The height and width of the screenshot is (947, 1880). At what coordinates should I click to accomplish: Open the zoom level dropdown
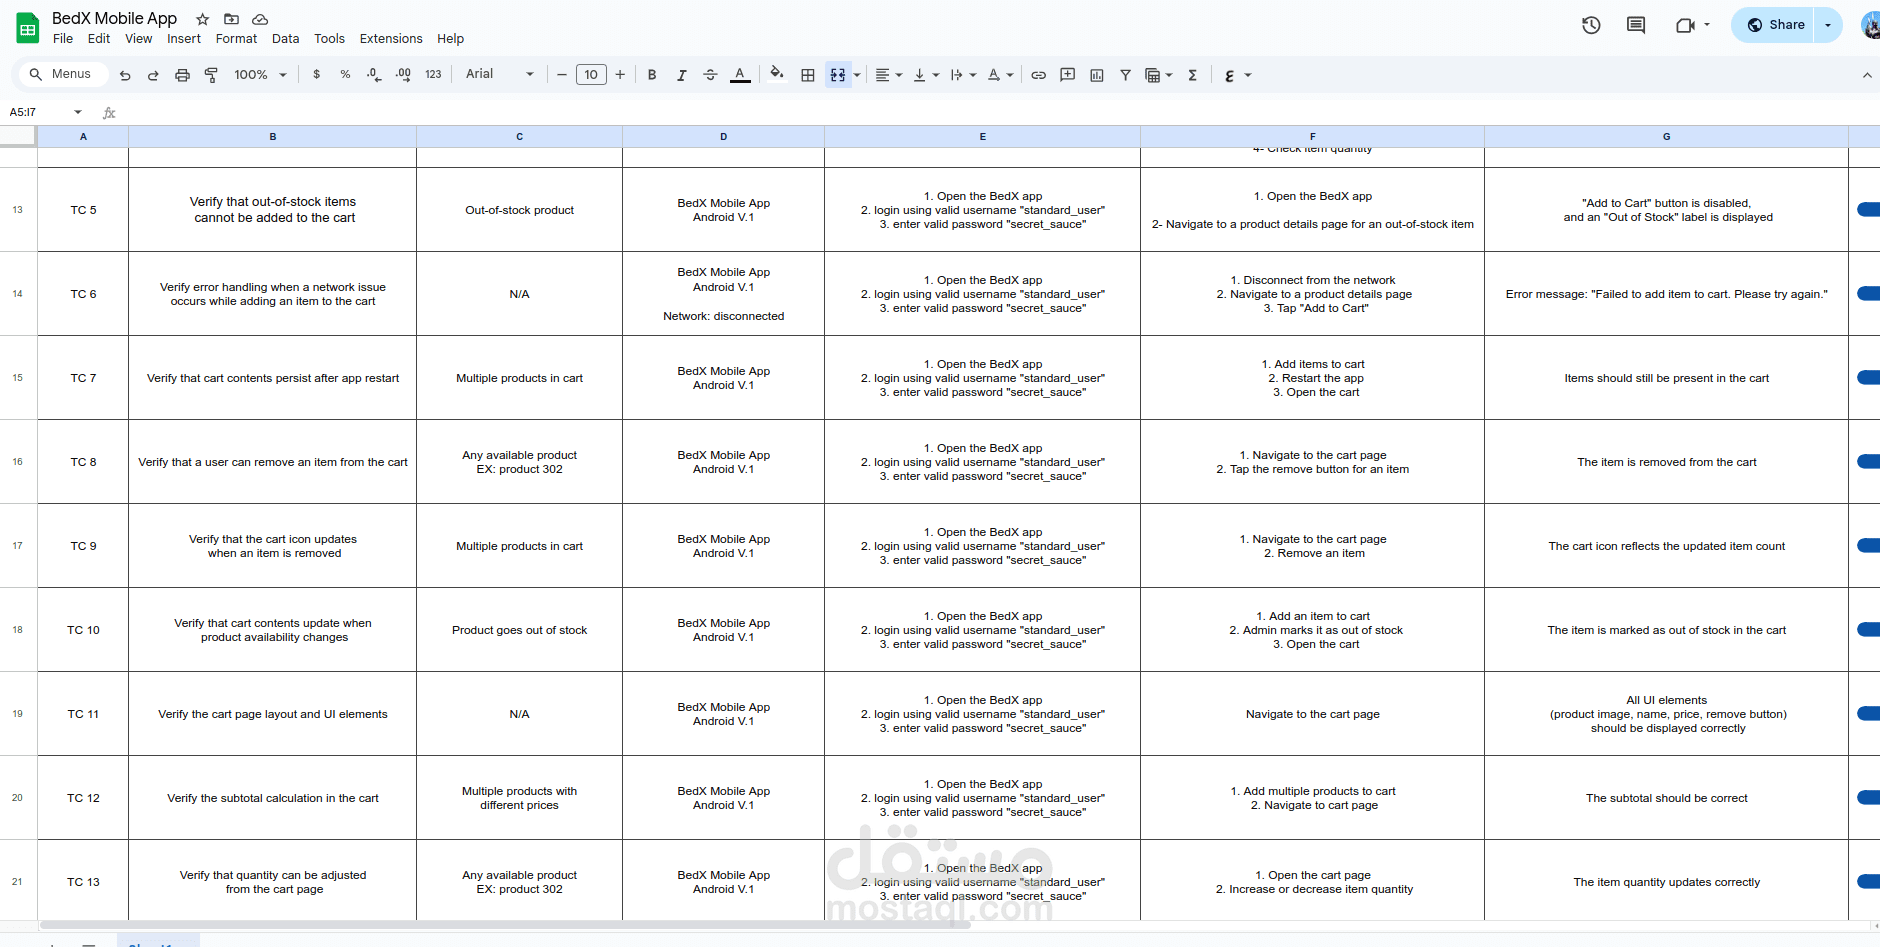point(260,75)
